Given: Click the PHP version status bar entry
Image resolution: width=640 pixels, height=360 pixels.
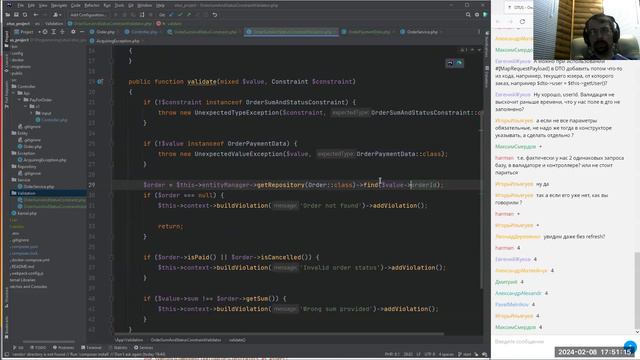Looking at the screenshot, I should coord(391,354).
